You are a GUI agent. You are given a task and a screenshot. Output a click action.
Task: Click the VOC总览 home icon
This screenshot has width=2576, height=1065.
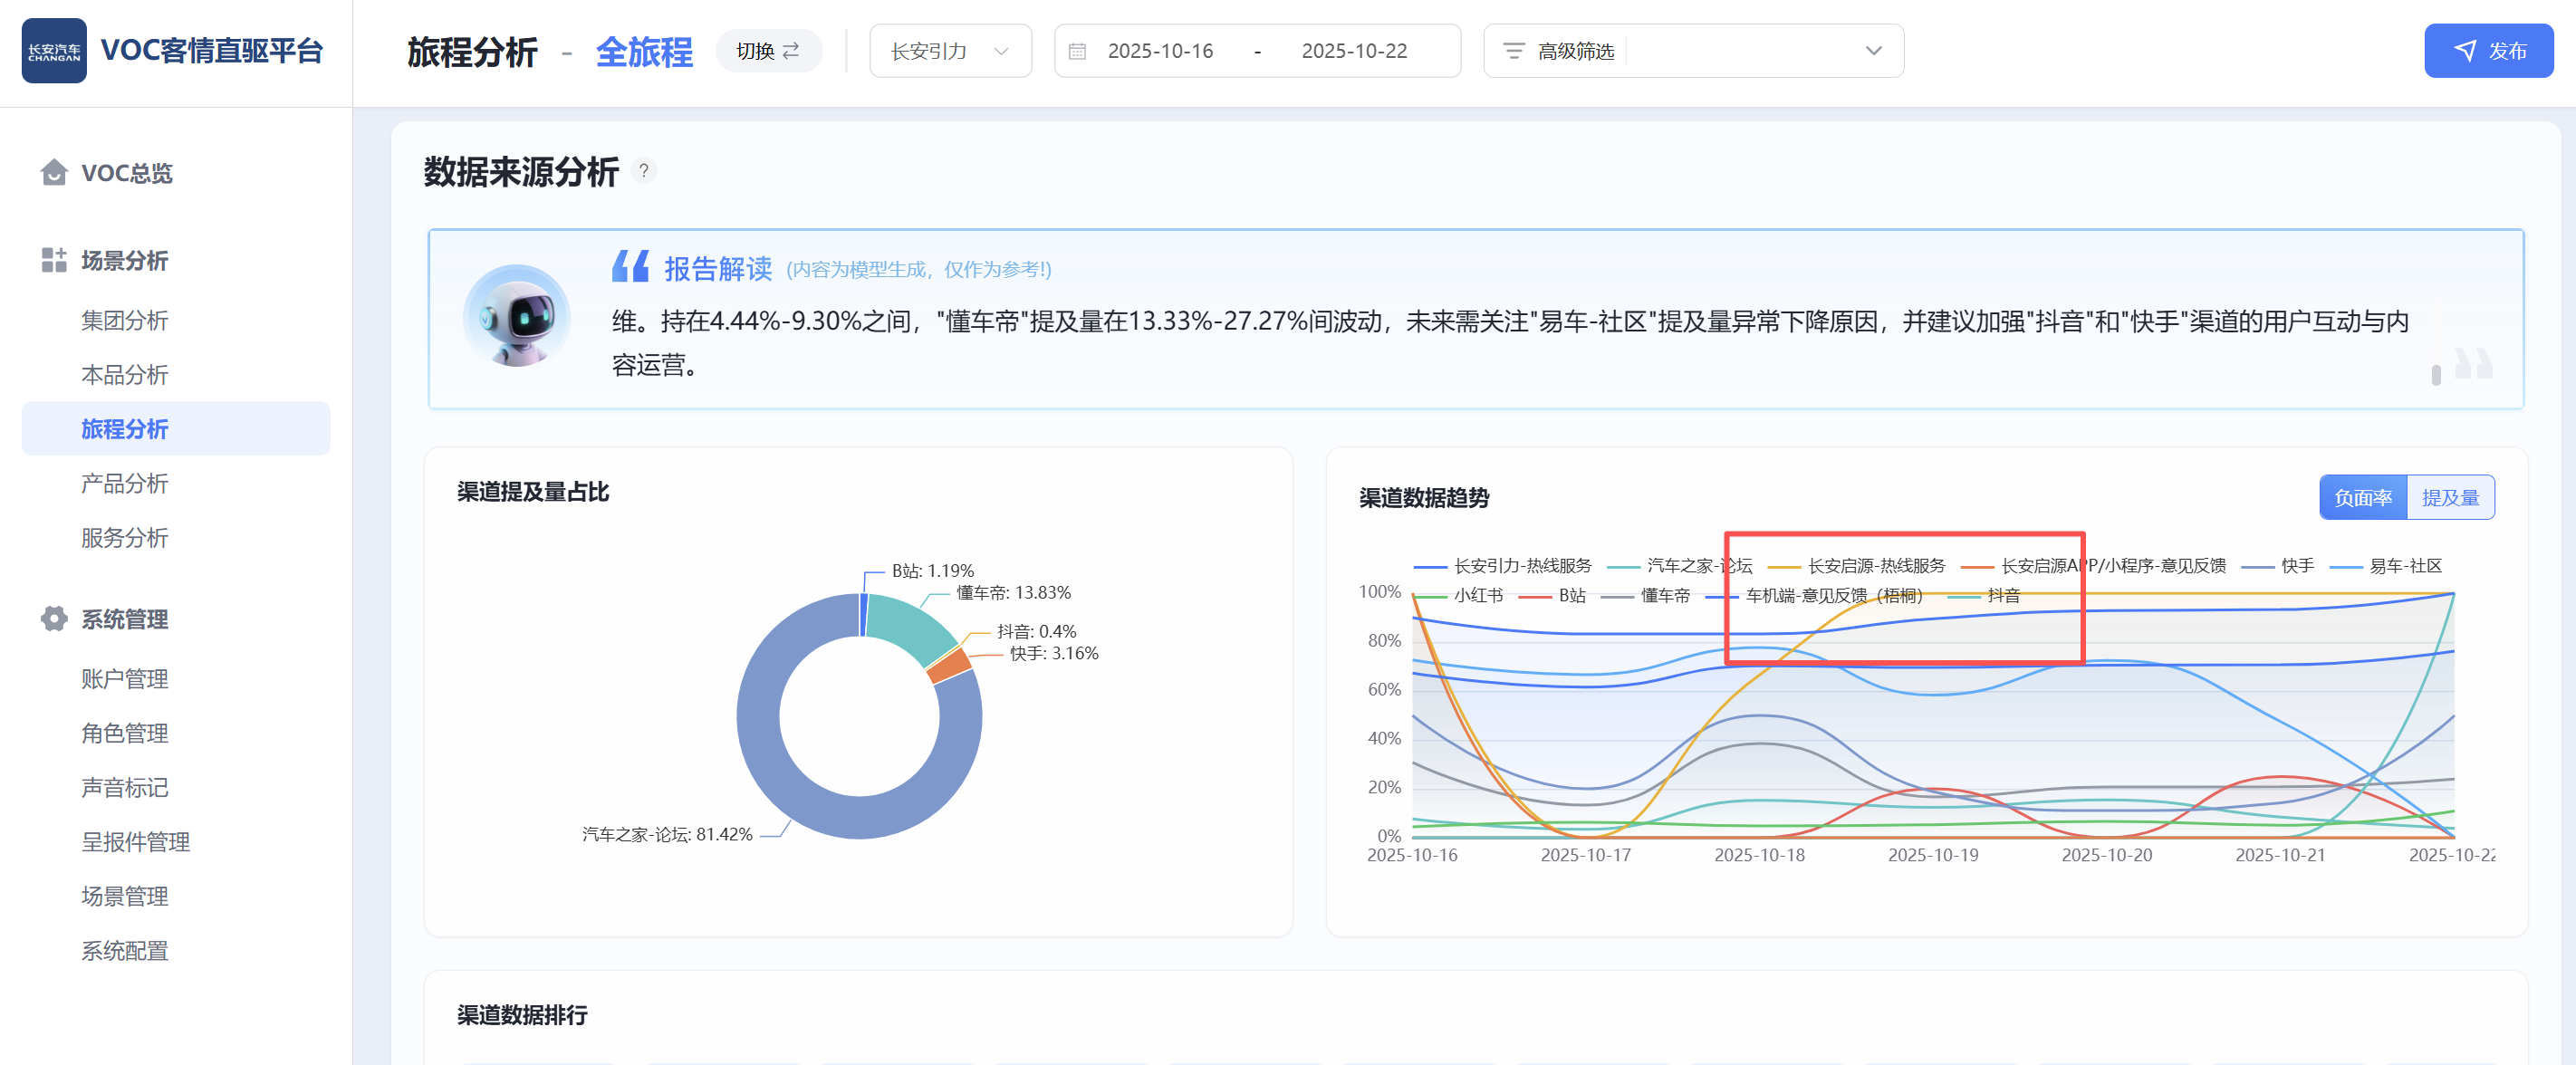54,173
